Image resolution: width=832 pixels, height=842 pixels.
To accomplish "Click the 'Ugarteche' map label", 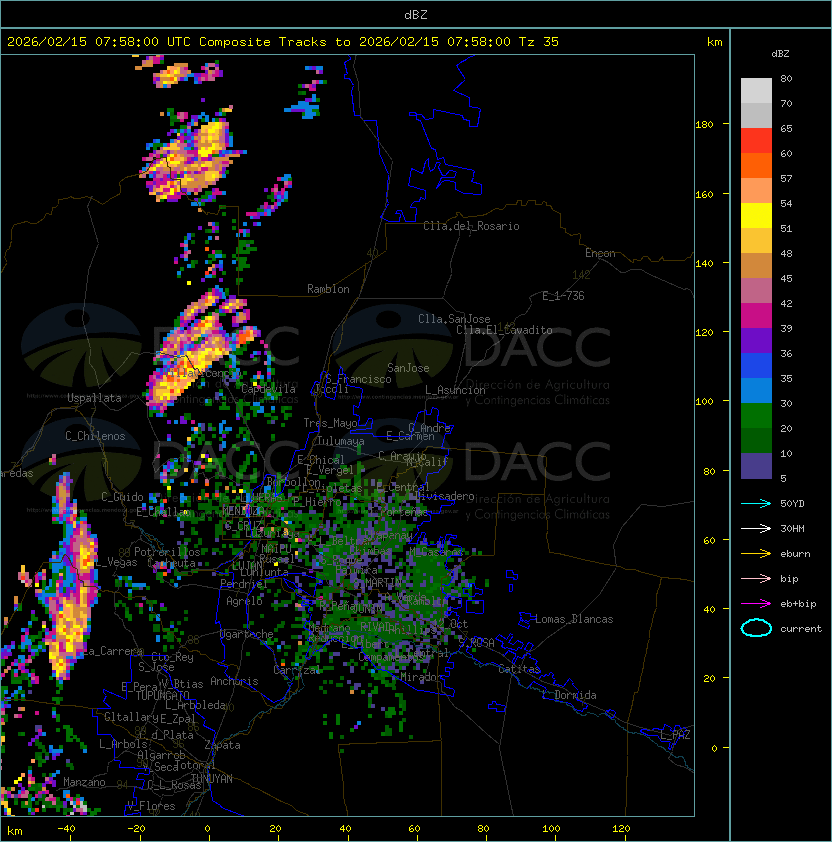I will click(x=246, y=634).
